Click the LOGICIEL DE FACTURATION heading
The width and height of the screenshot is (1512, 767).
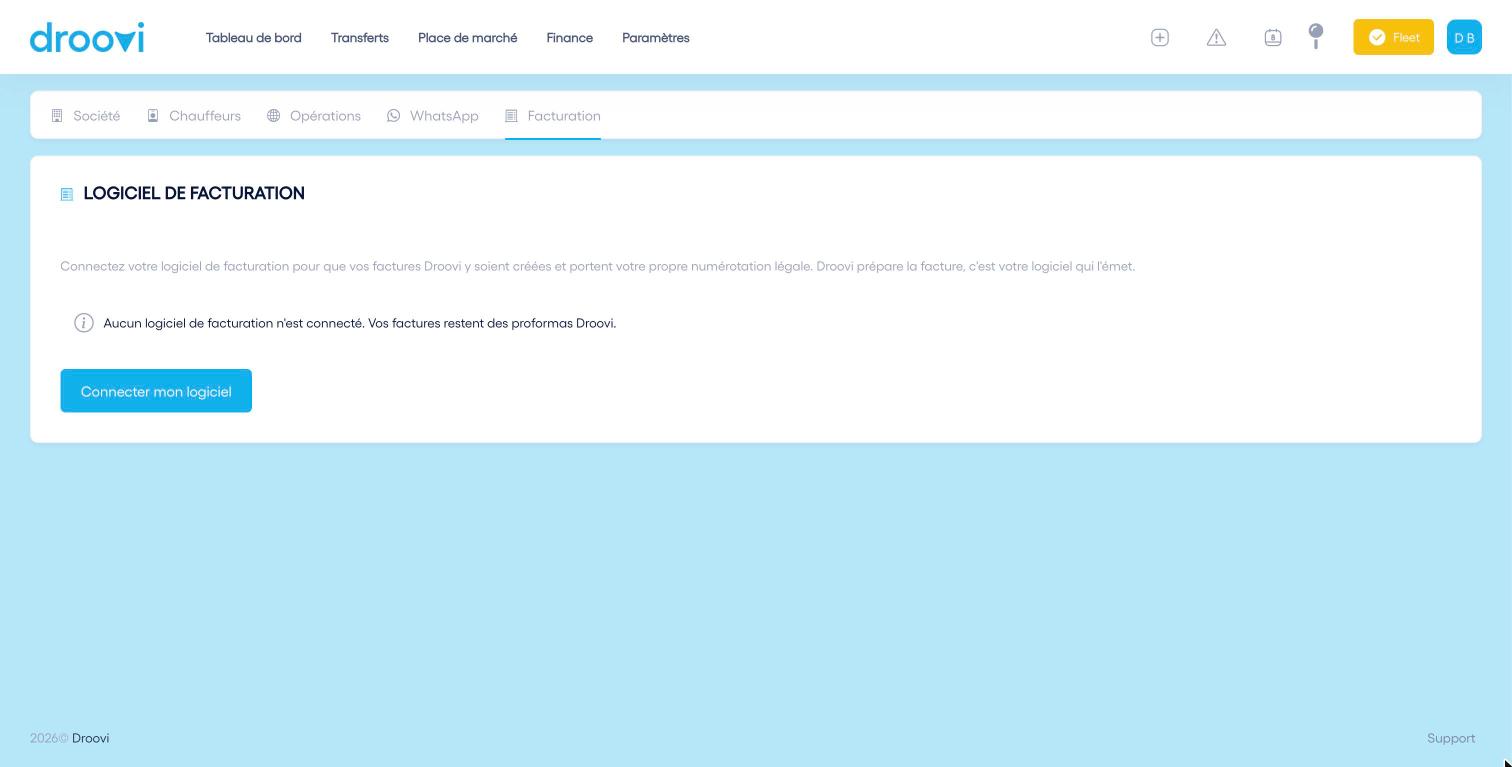click(194, 193)
